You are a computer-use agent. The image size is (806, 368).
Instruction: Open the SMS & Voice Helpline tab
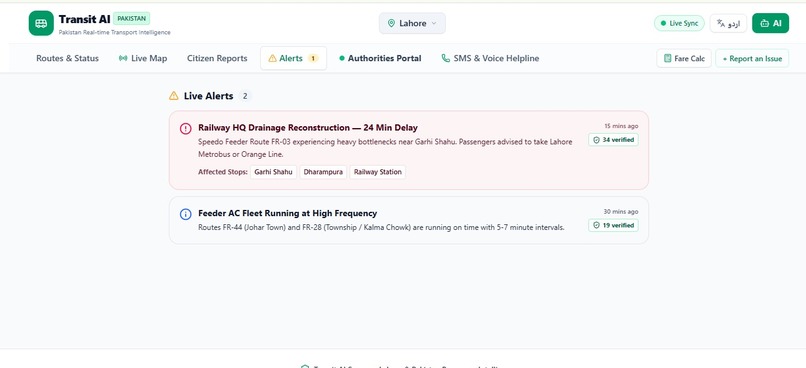coord(490,58)
